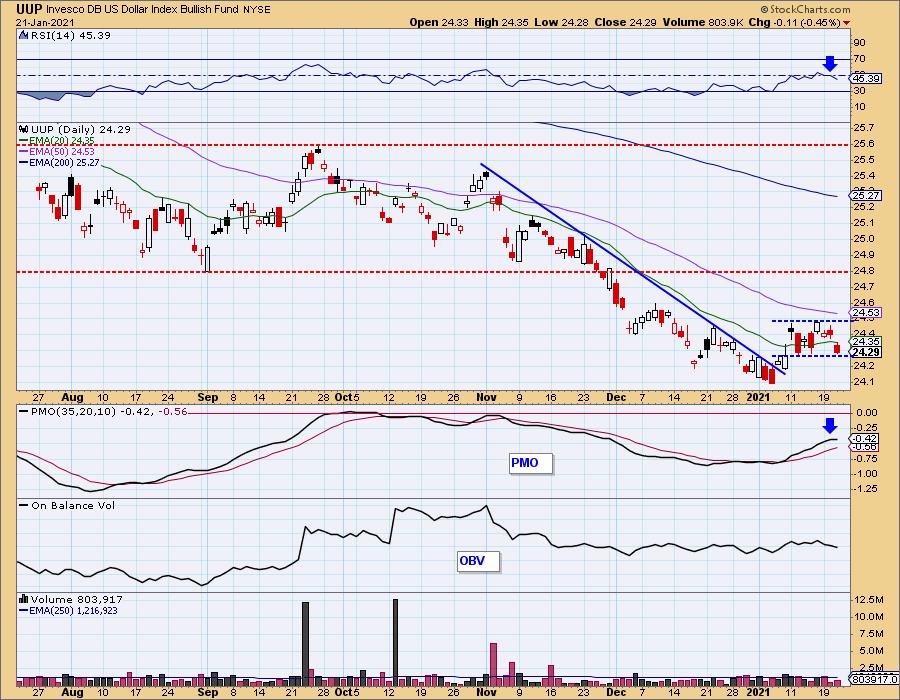Image resolution: width=900 pixels, height=700 pixels.
Task: Select the Open 24.33 value
Action: [x=439, y=22]
